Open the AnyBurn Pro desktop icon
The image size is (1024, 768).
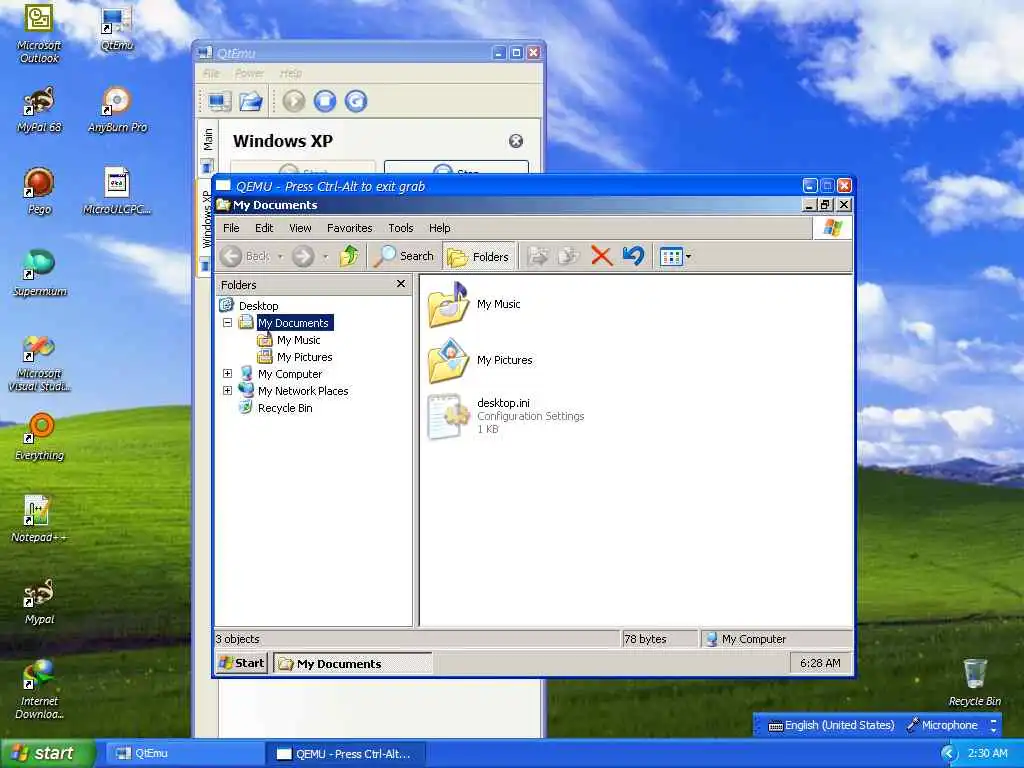pyautogui.click(x=118, y=110)
